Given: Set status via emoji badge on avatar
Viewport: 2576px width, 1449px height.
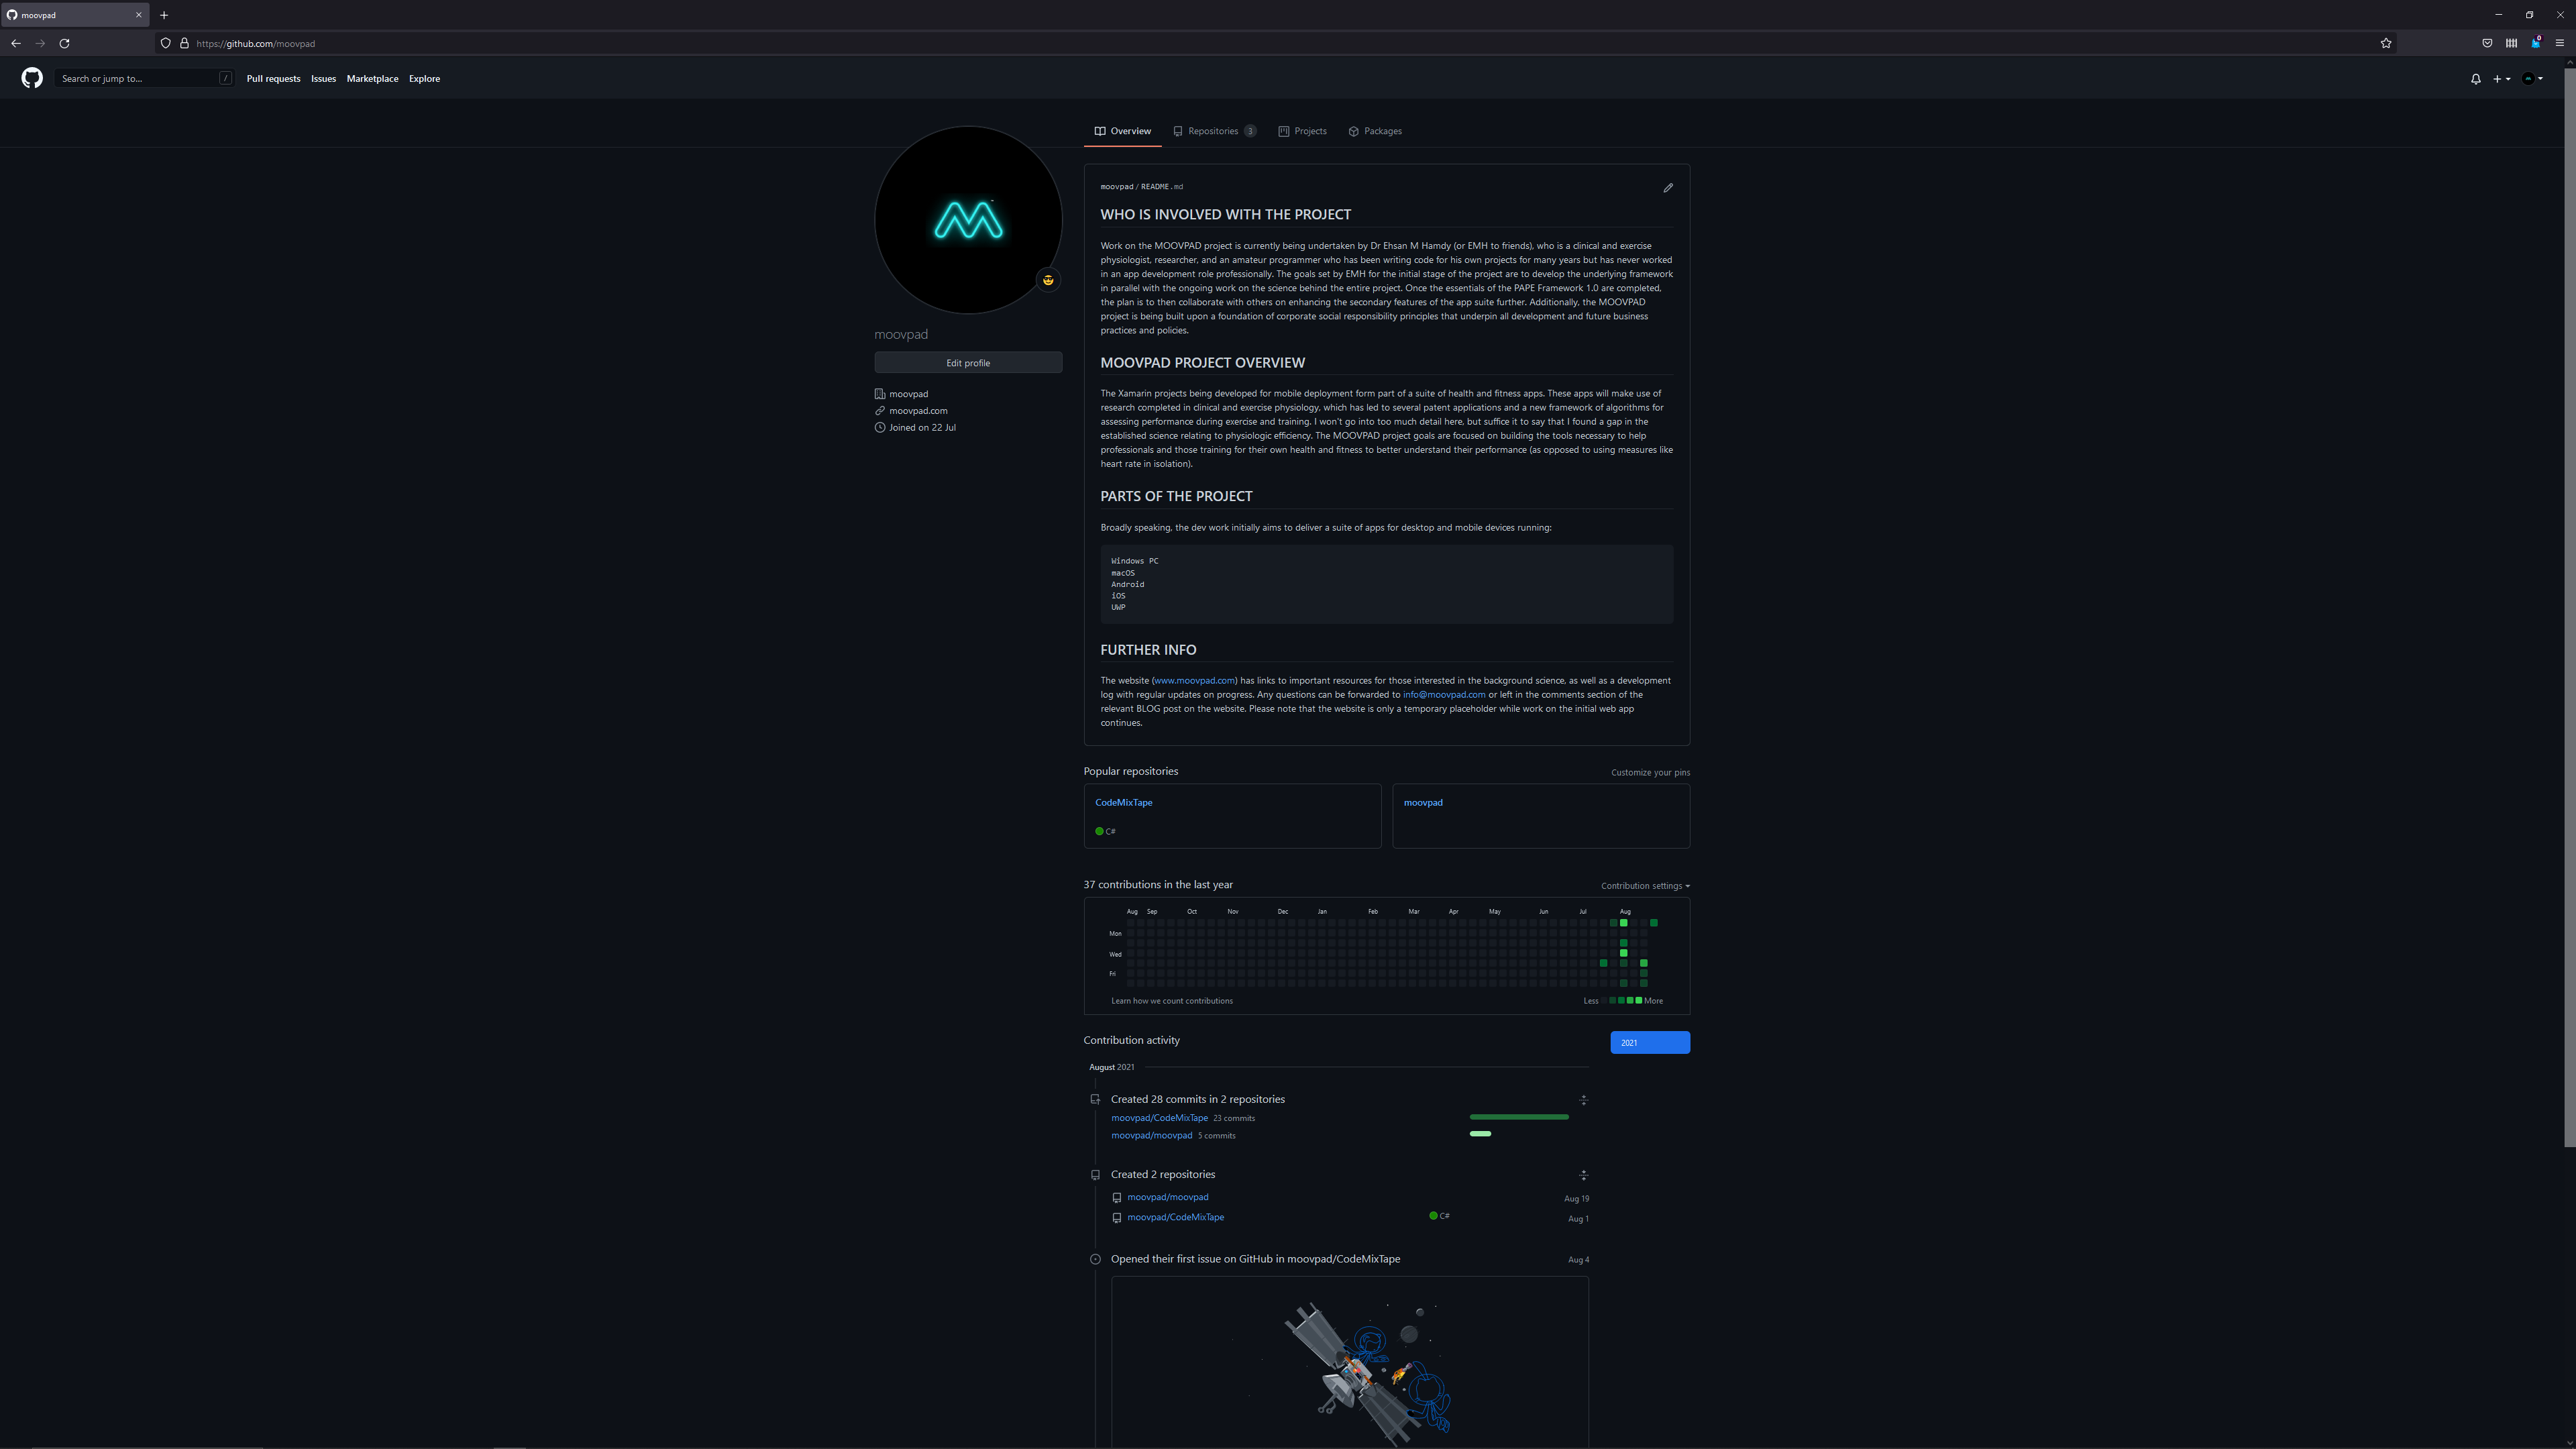Looking at the screenshot, I should click(x=1048, y=280).
